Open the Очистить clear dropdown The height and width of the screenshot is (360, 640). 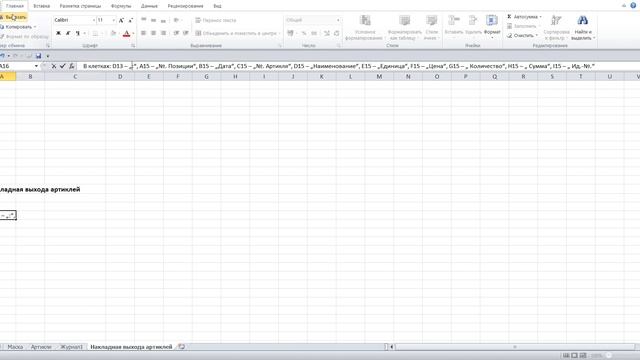(522, 36)
